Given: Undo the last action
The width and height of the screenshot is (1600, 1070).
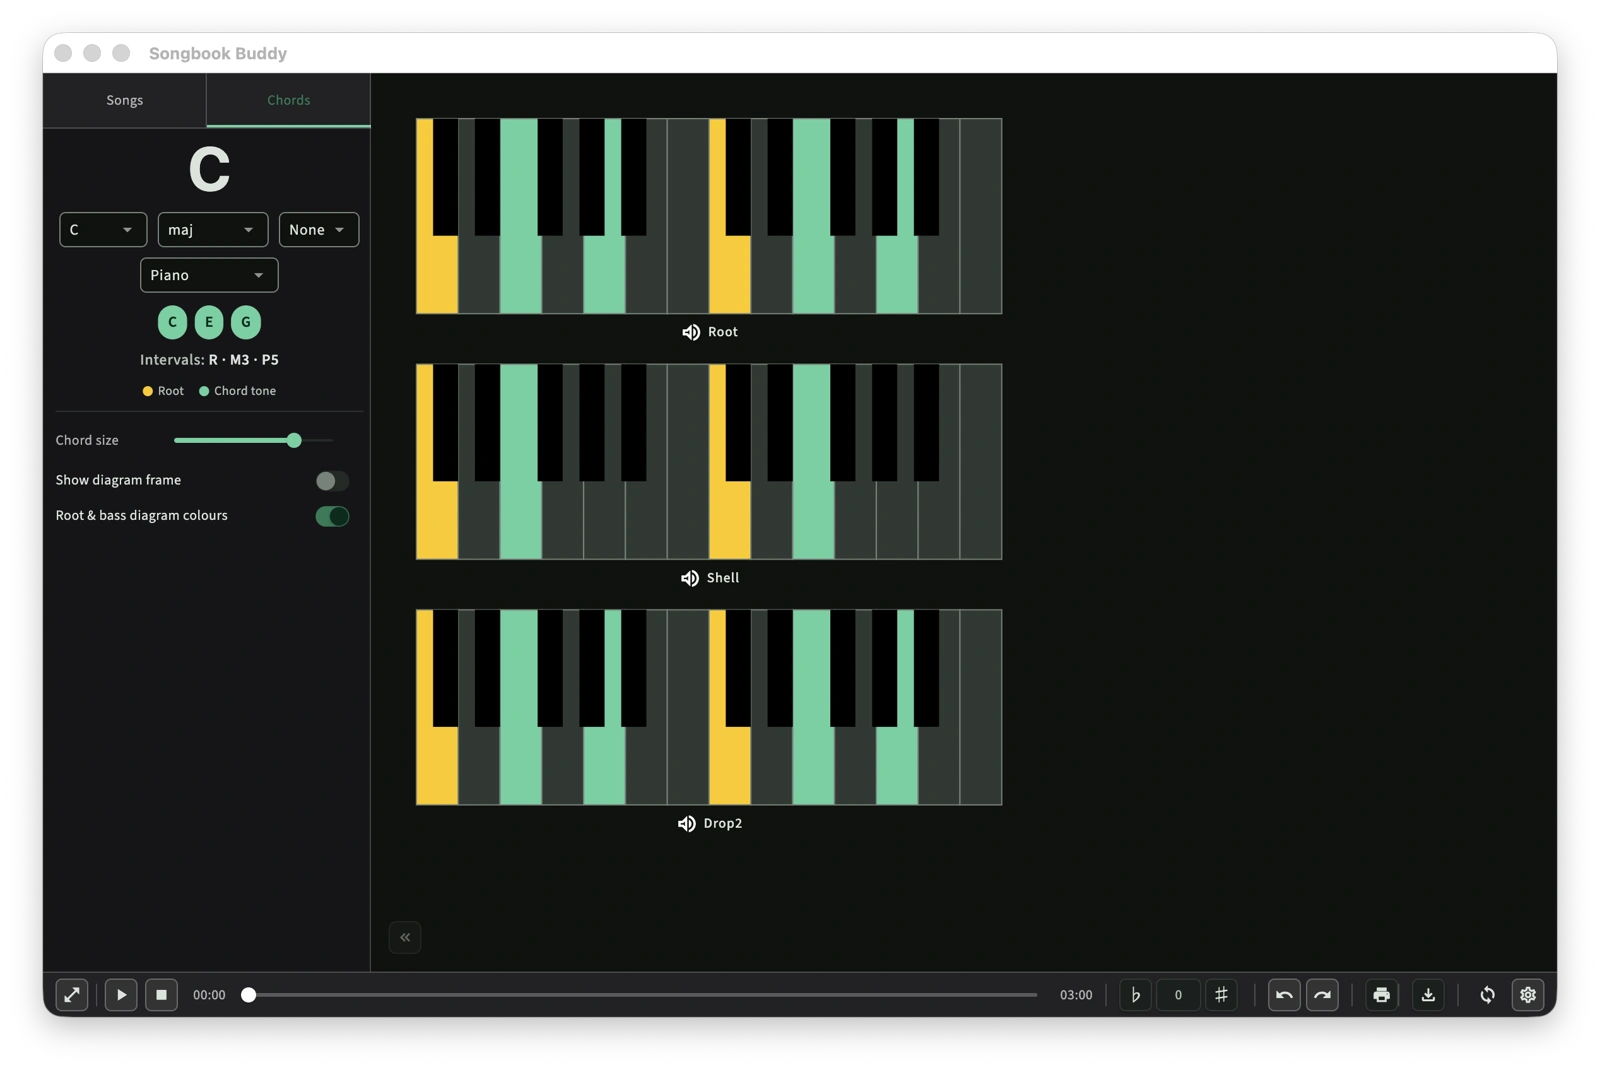Looking at the screenshot, I should tap(1284, 995).
